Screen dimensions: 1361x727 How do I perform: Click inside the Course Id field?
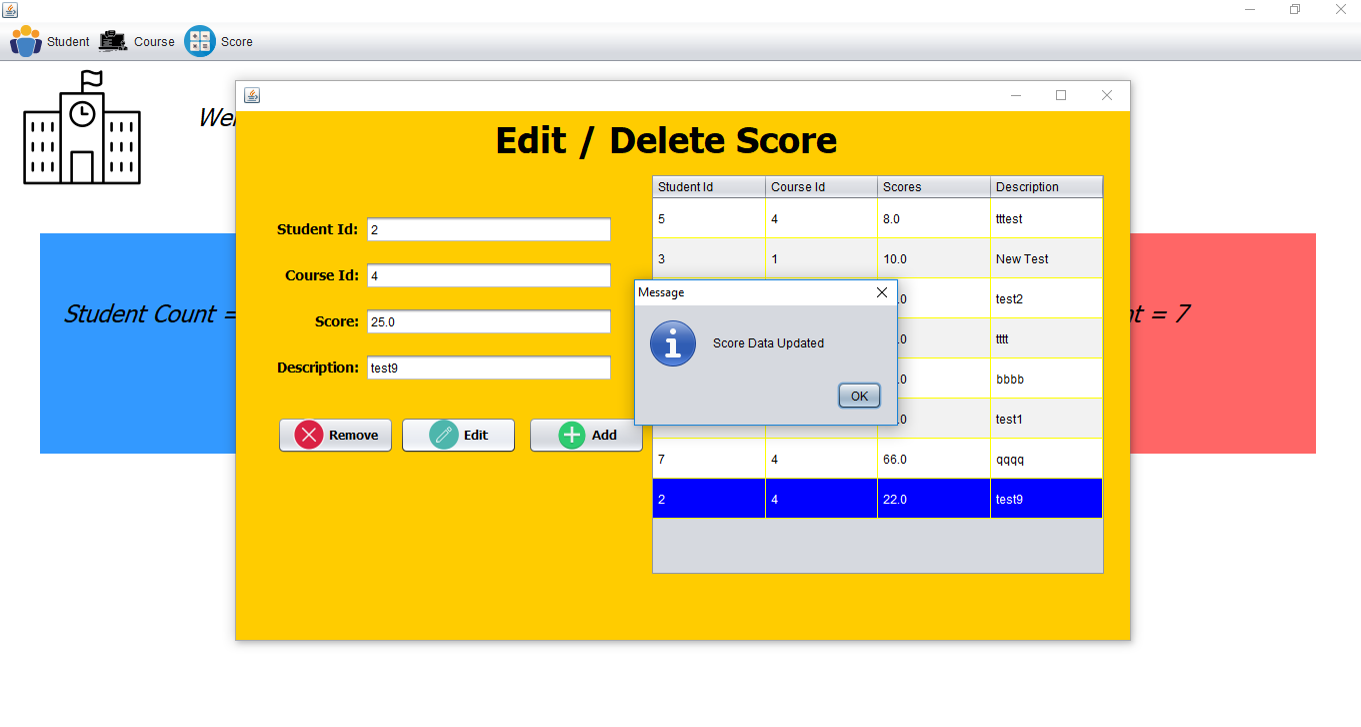pos(488,275)
